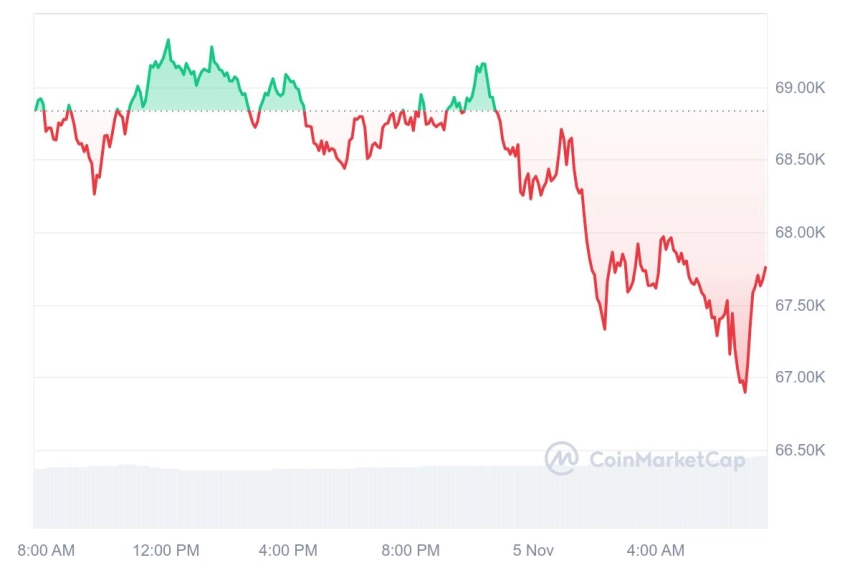Click the sharp red dip below 68.50K after 8:00 AM
Screen dimensions: 860x573
click(94, 193)
